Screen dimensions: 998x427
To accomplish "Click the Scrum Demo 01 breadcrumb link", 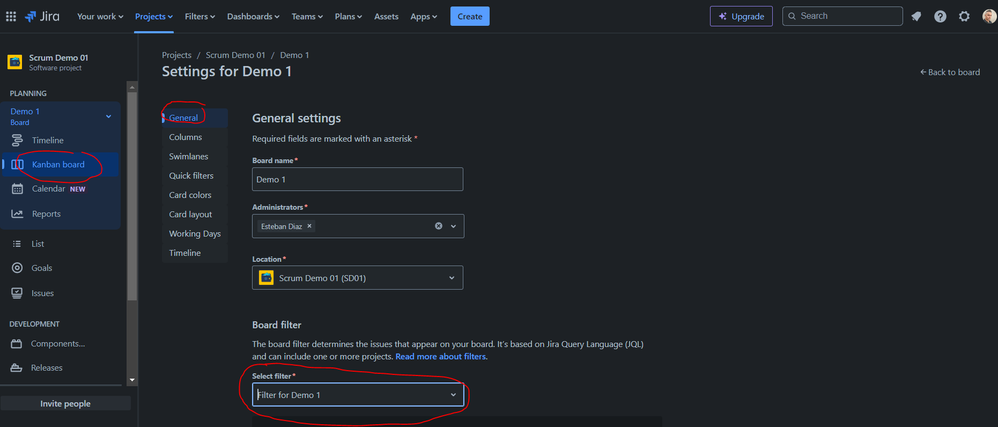I will 235,55.
